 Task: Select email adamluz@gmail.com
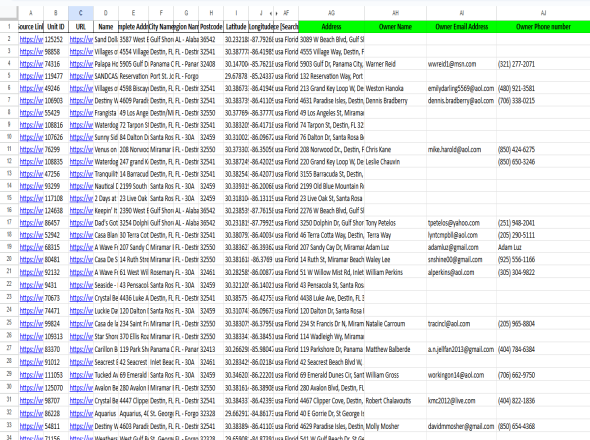tap(462, 247)
